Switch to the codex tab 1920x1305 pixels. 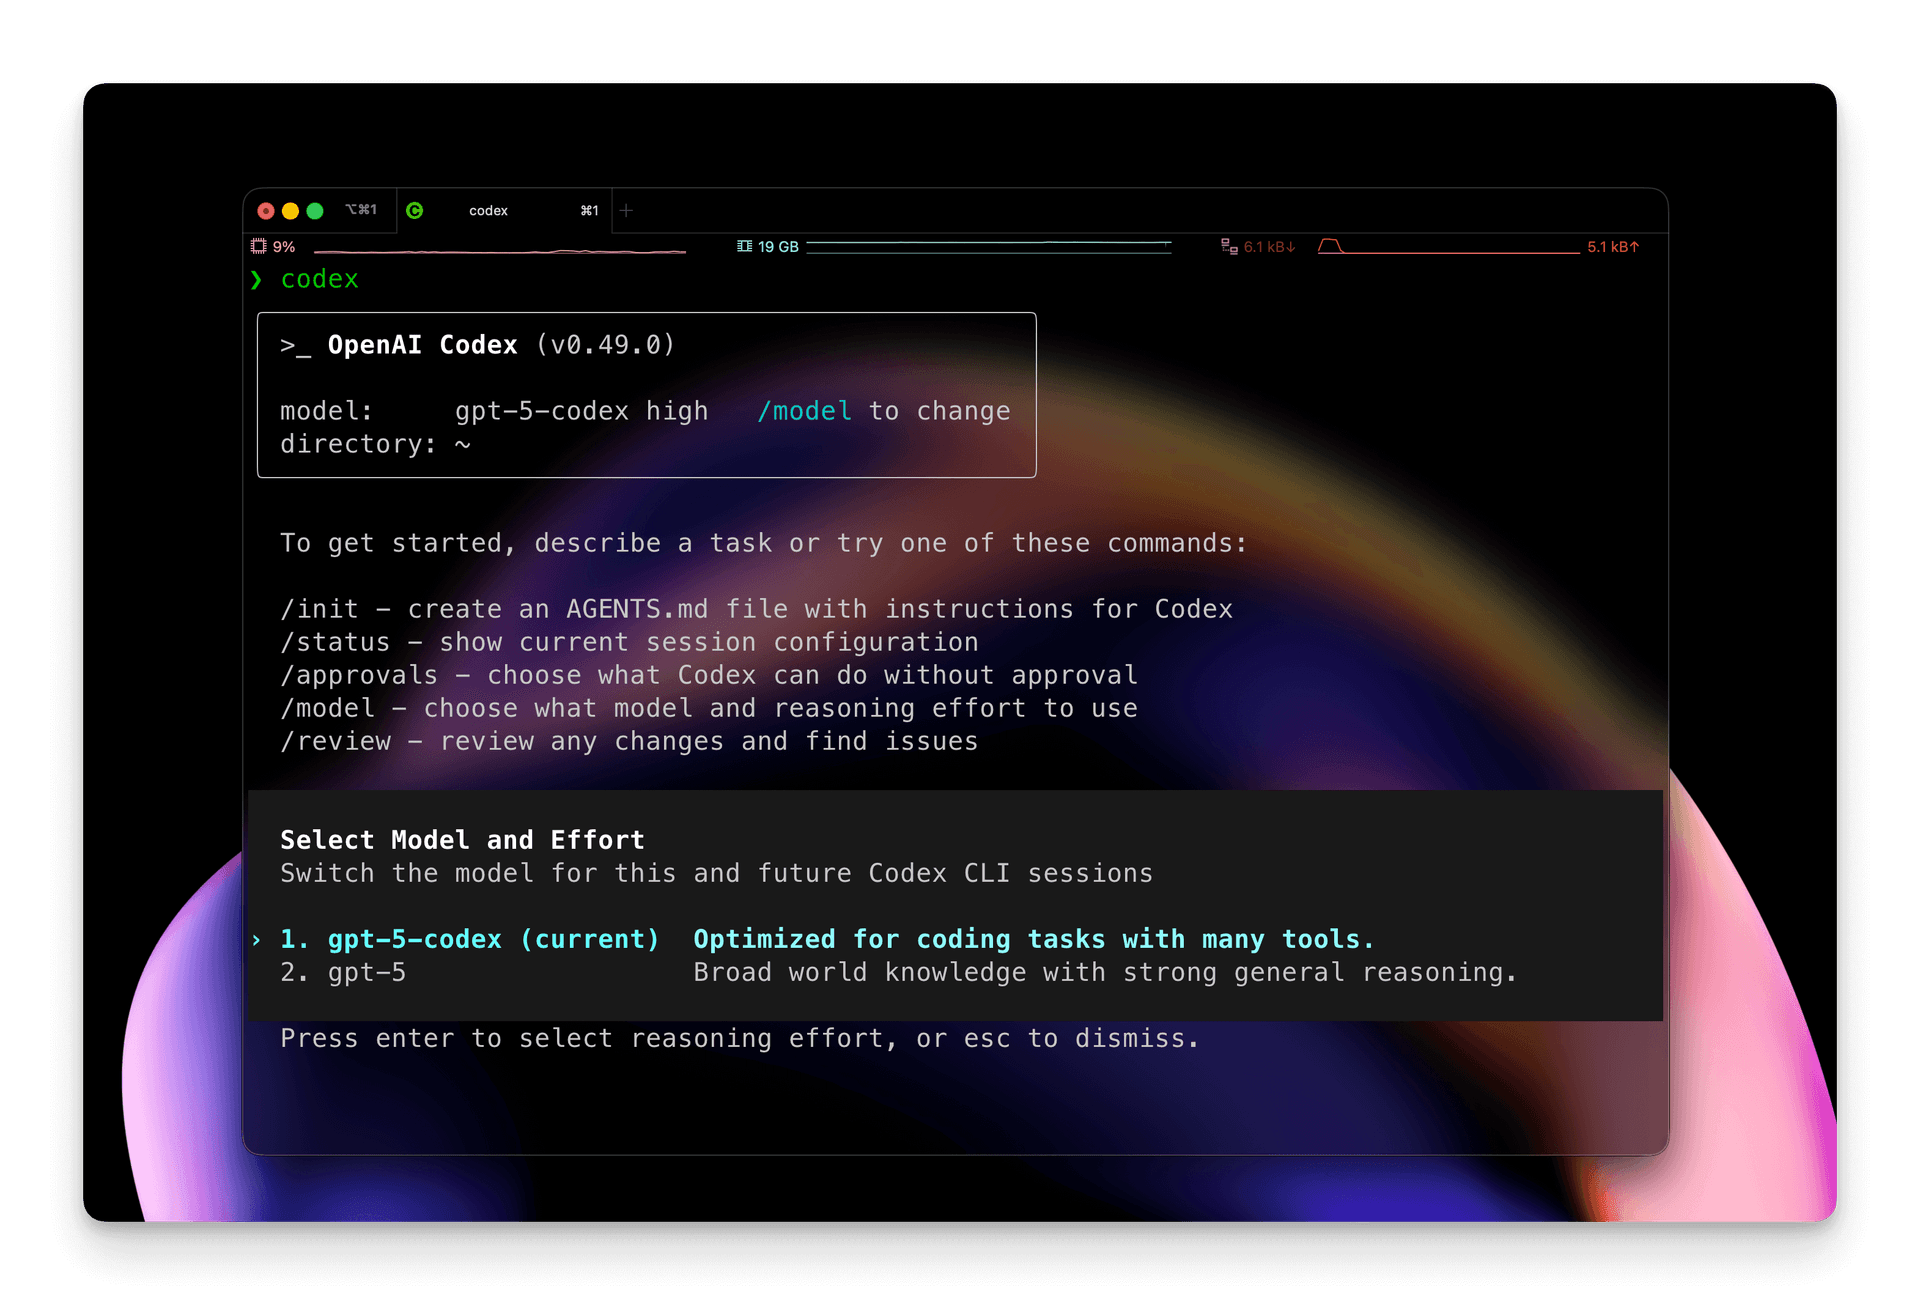(489, 210)
